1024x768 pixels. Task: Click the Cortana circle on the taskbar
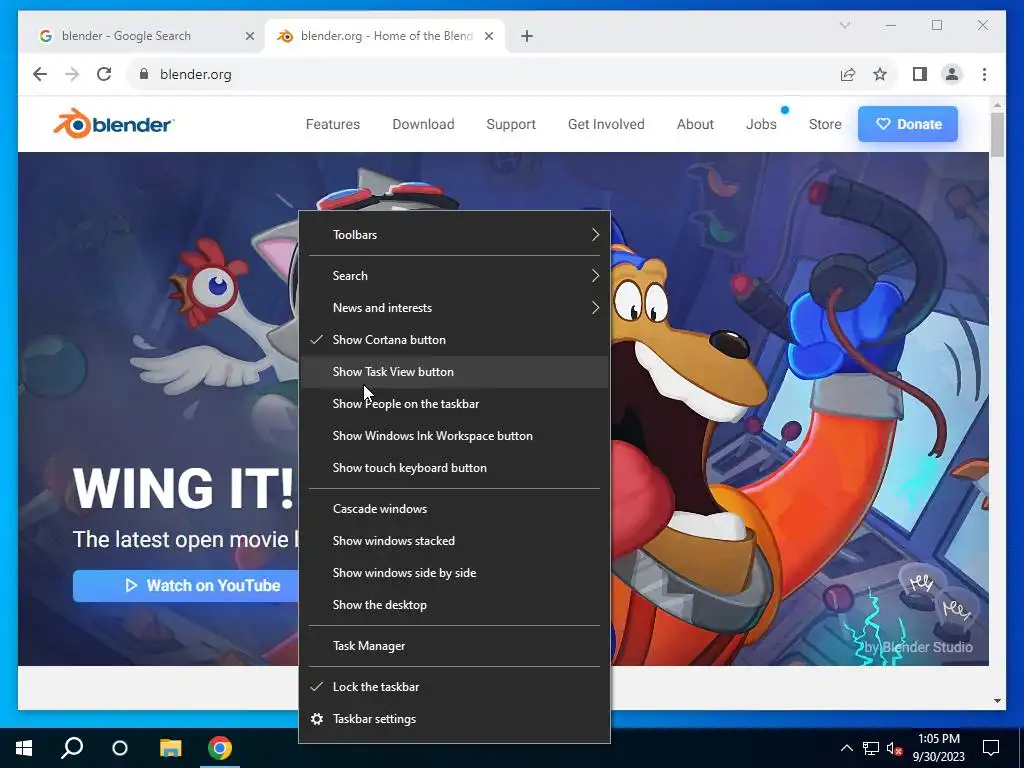click(120, 748)
